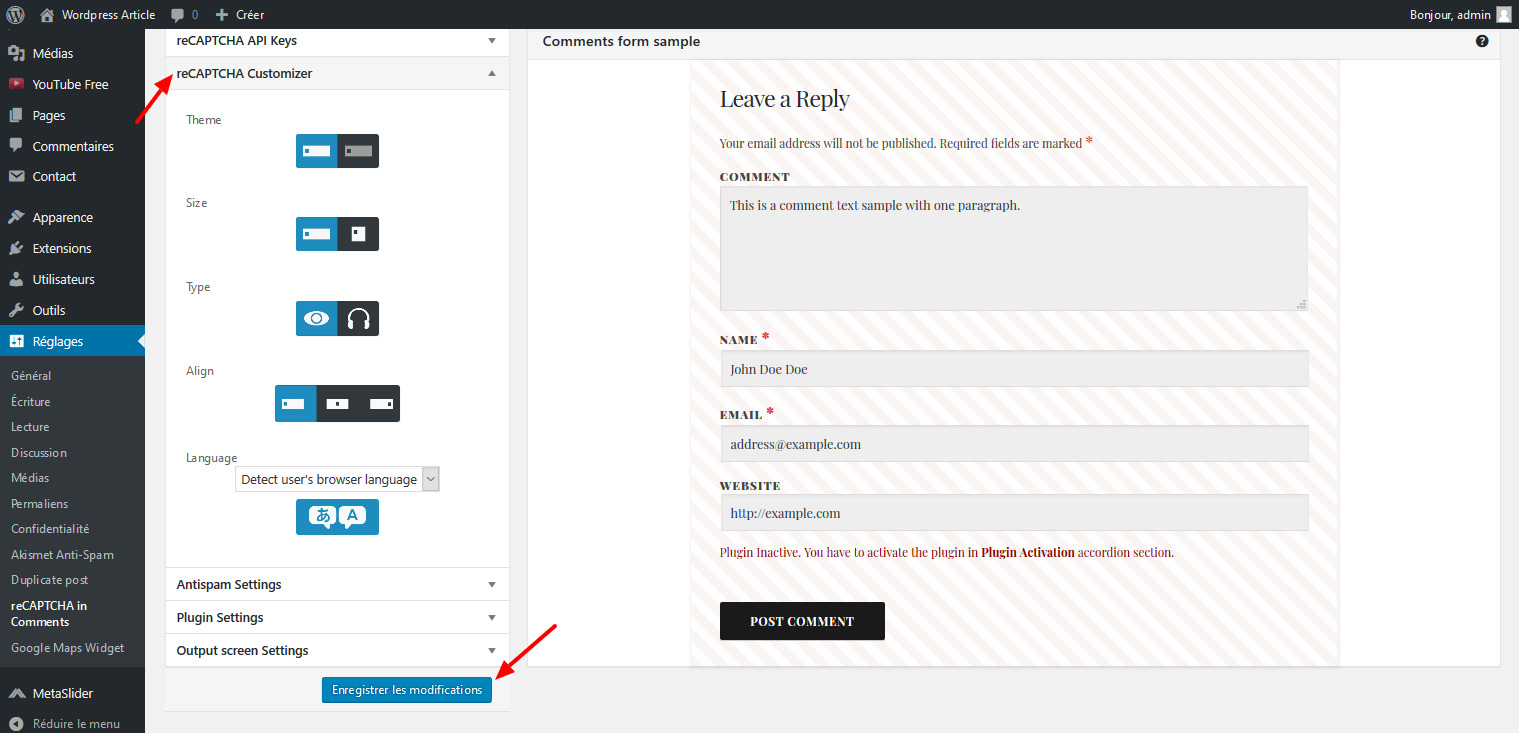Open Lecture settings submenu item
This screenshot has width=1519, height=733.
[30, 427]
